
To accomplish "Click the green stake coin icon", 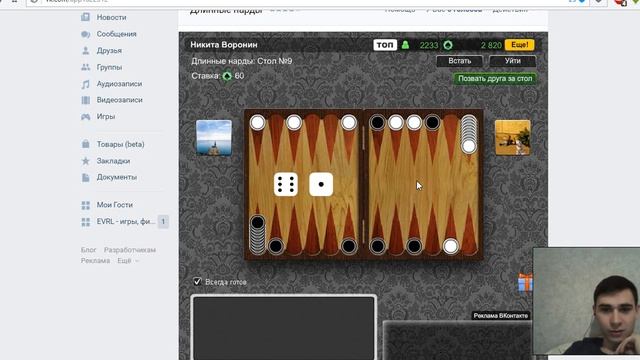I will pyautogui.click(x=227, y=76).
